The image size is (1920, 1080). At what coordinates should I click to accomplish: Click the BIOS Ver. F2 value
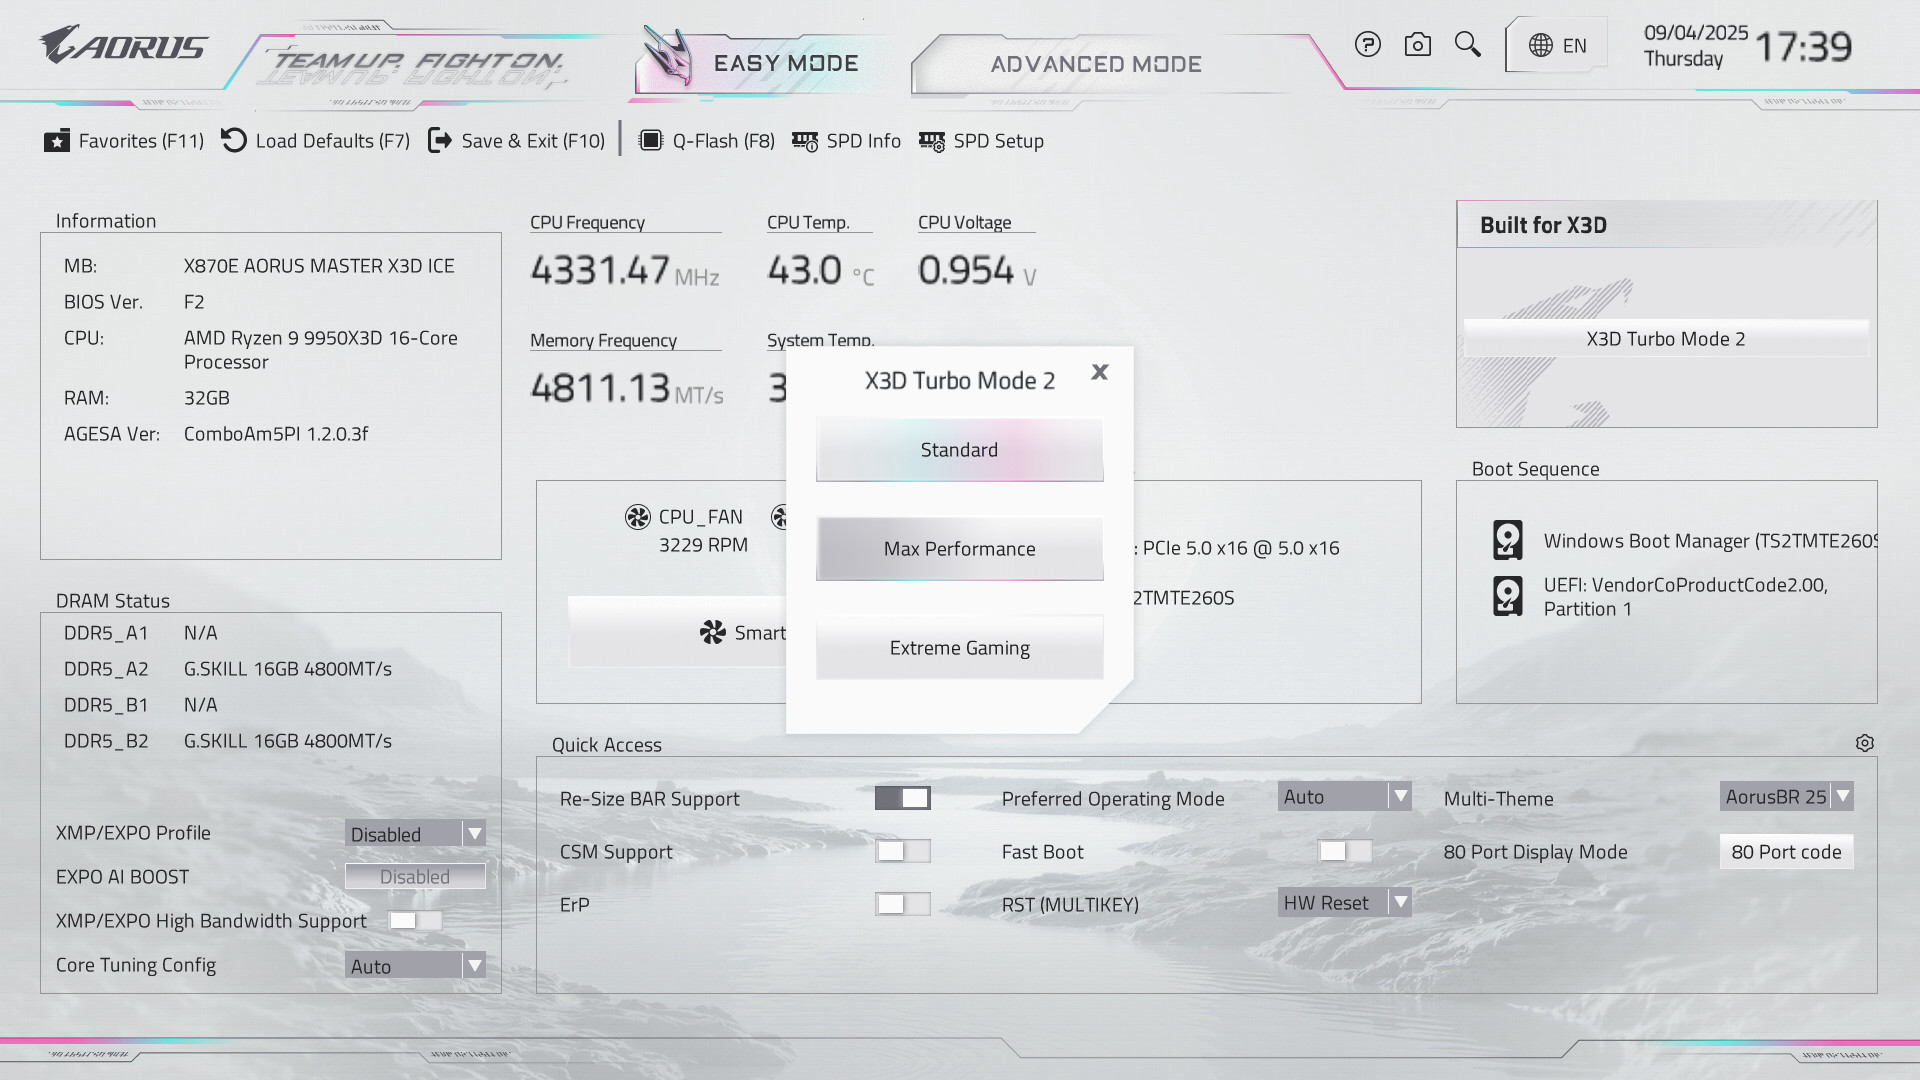[194, 302]
